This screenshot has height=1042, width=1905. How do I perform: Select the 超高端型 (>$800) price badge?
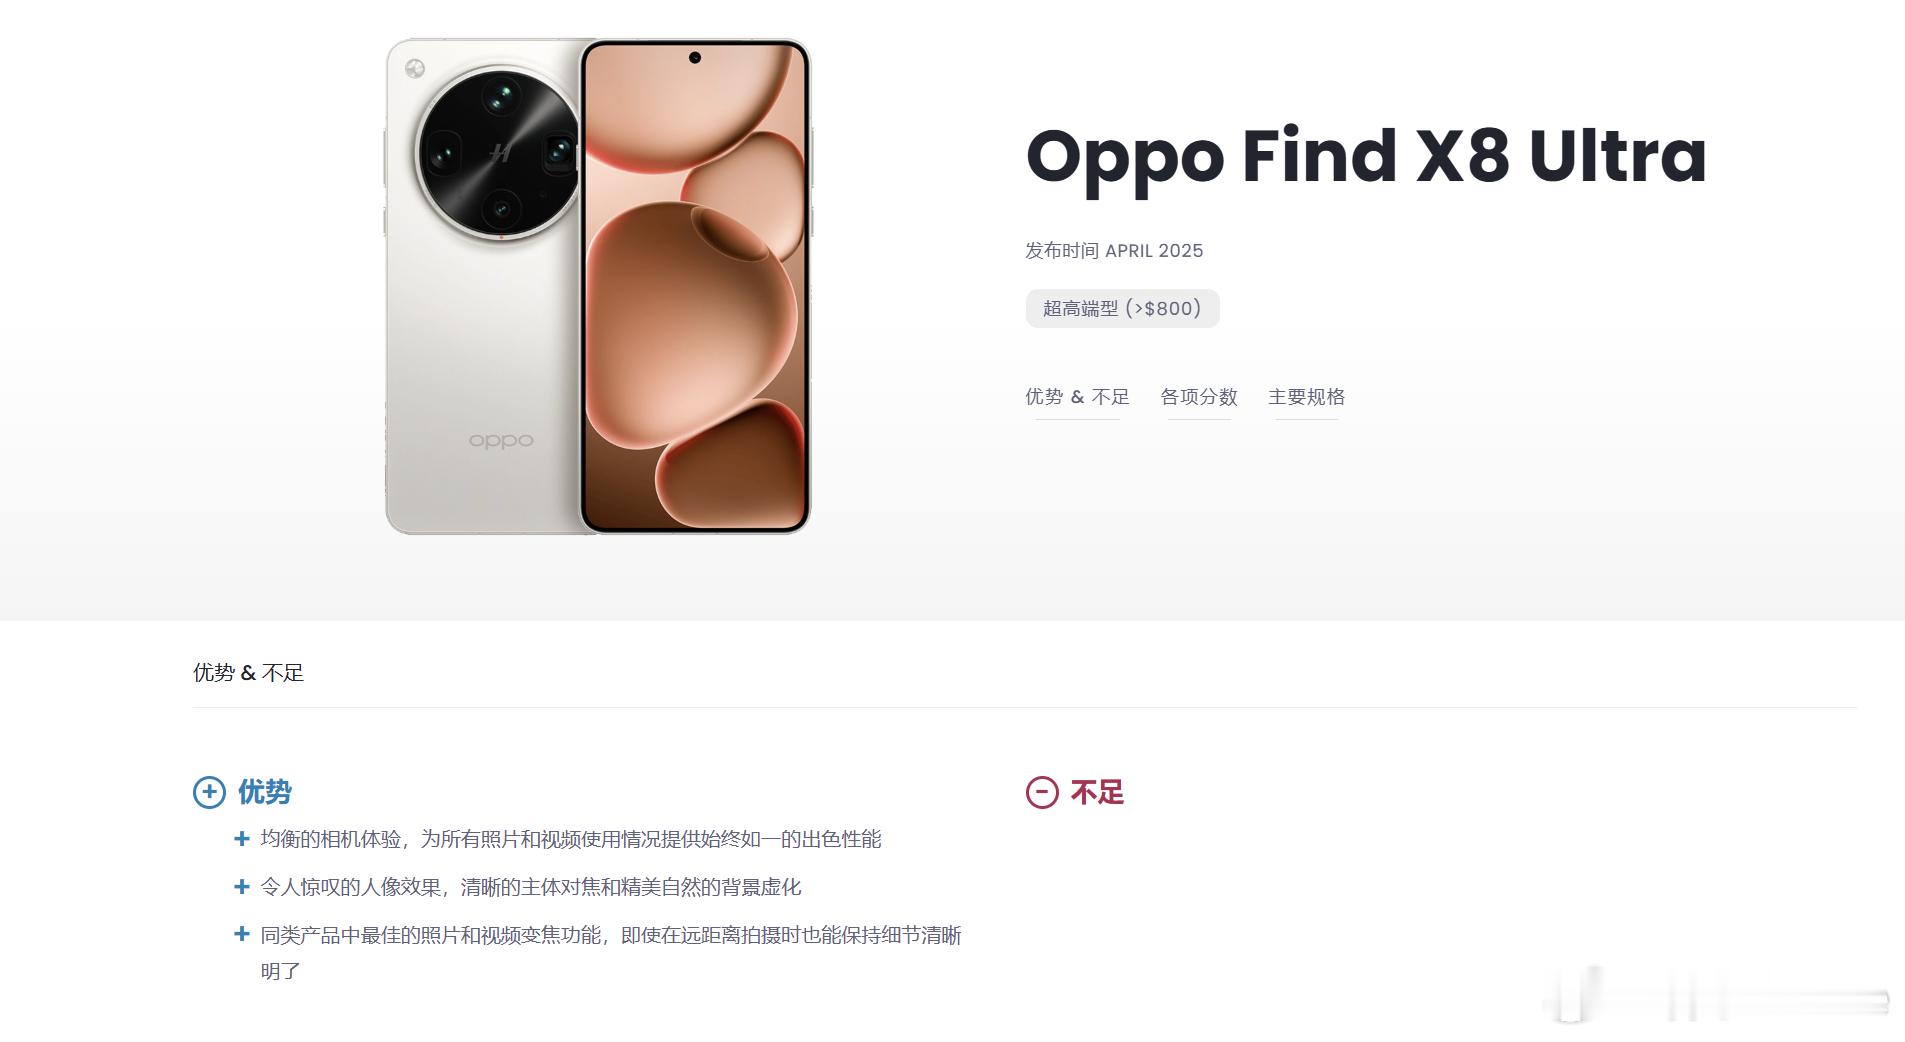tap(1122, 308)
